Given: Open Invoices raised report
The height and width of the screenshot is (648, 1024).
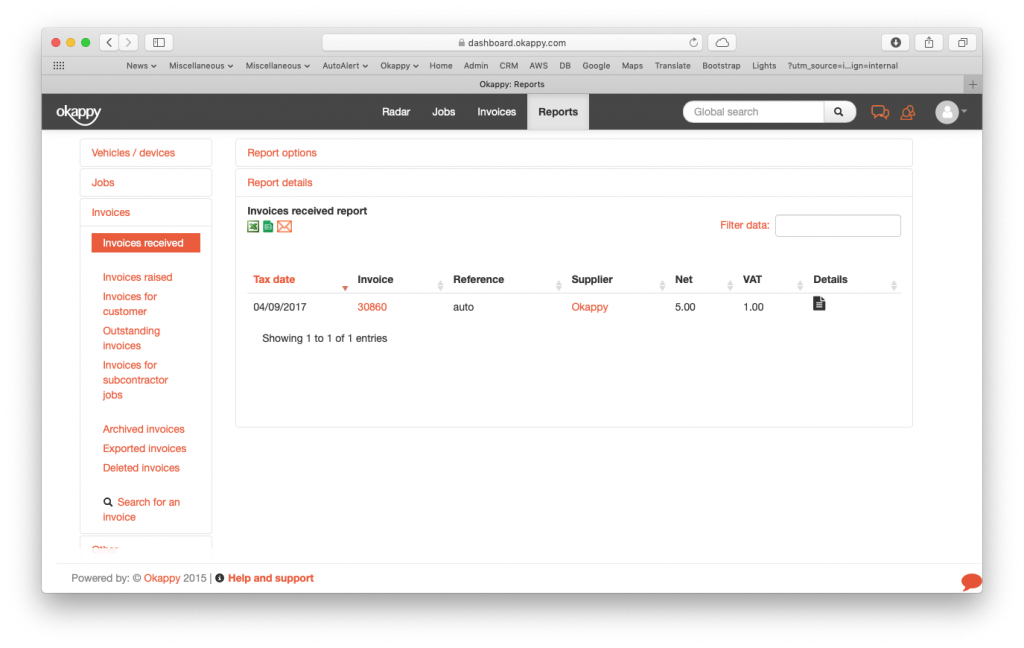Looking at the screenshot, I should [x=137, y=278].
